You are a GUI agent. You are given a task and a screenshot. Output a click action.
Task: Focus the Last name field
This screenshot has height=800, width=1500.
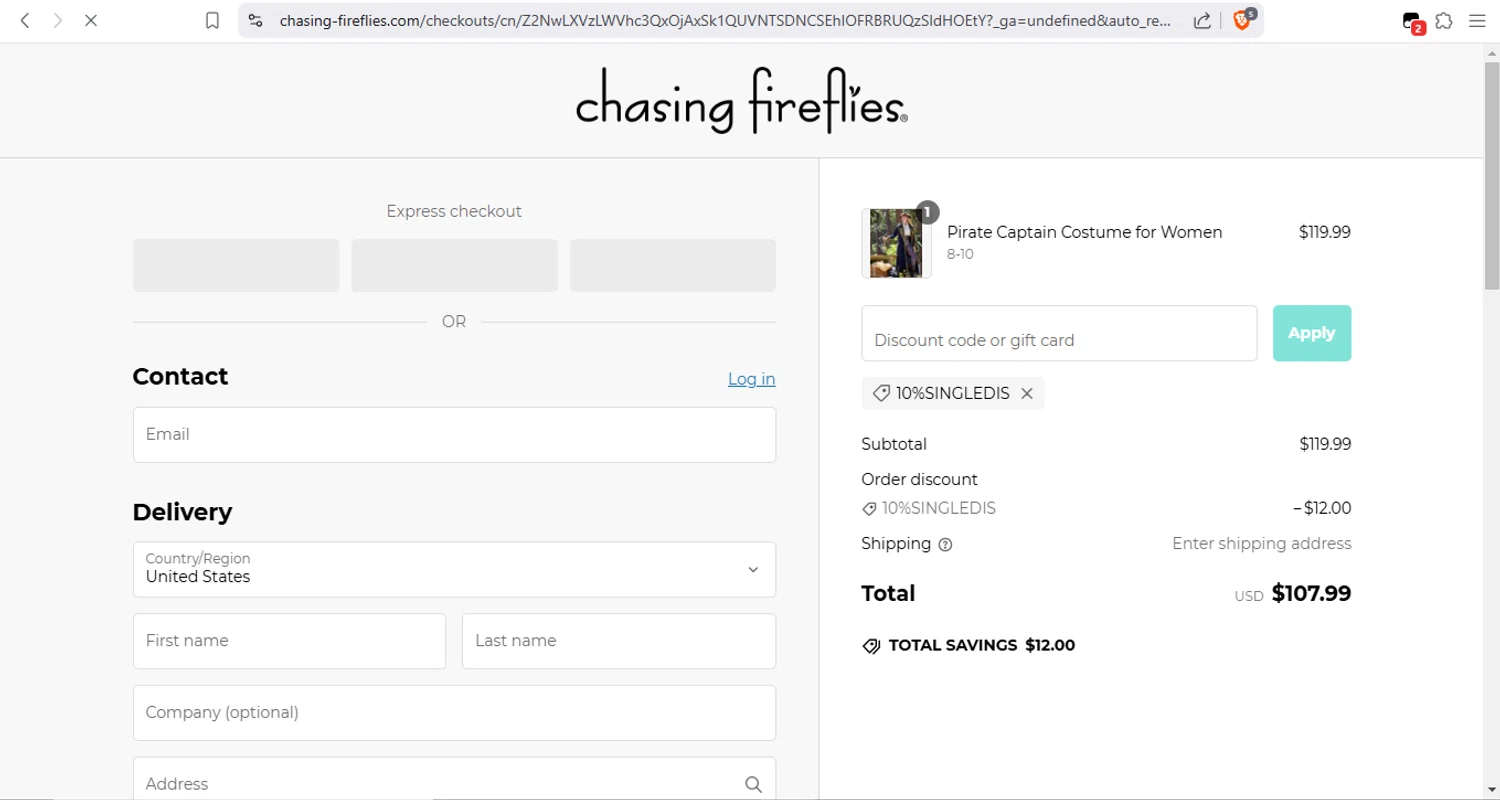coord(619,641)
